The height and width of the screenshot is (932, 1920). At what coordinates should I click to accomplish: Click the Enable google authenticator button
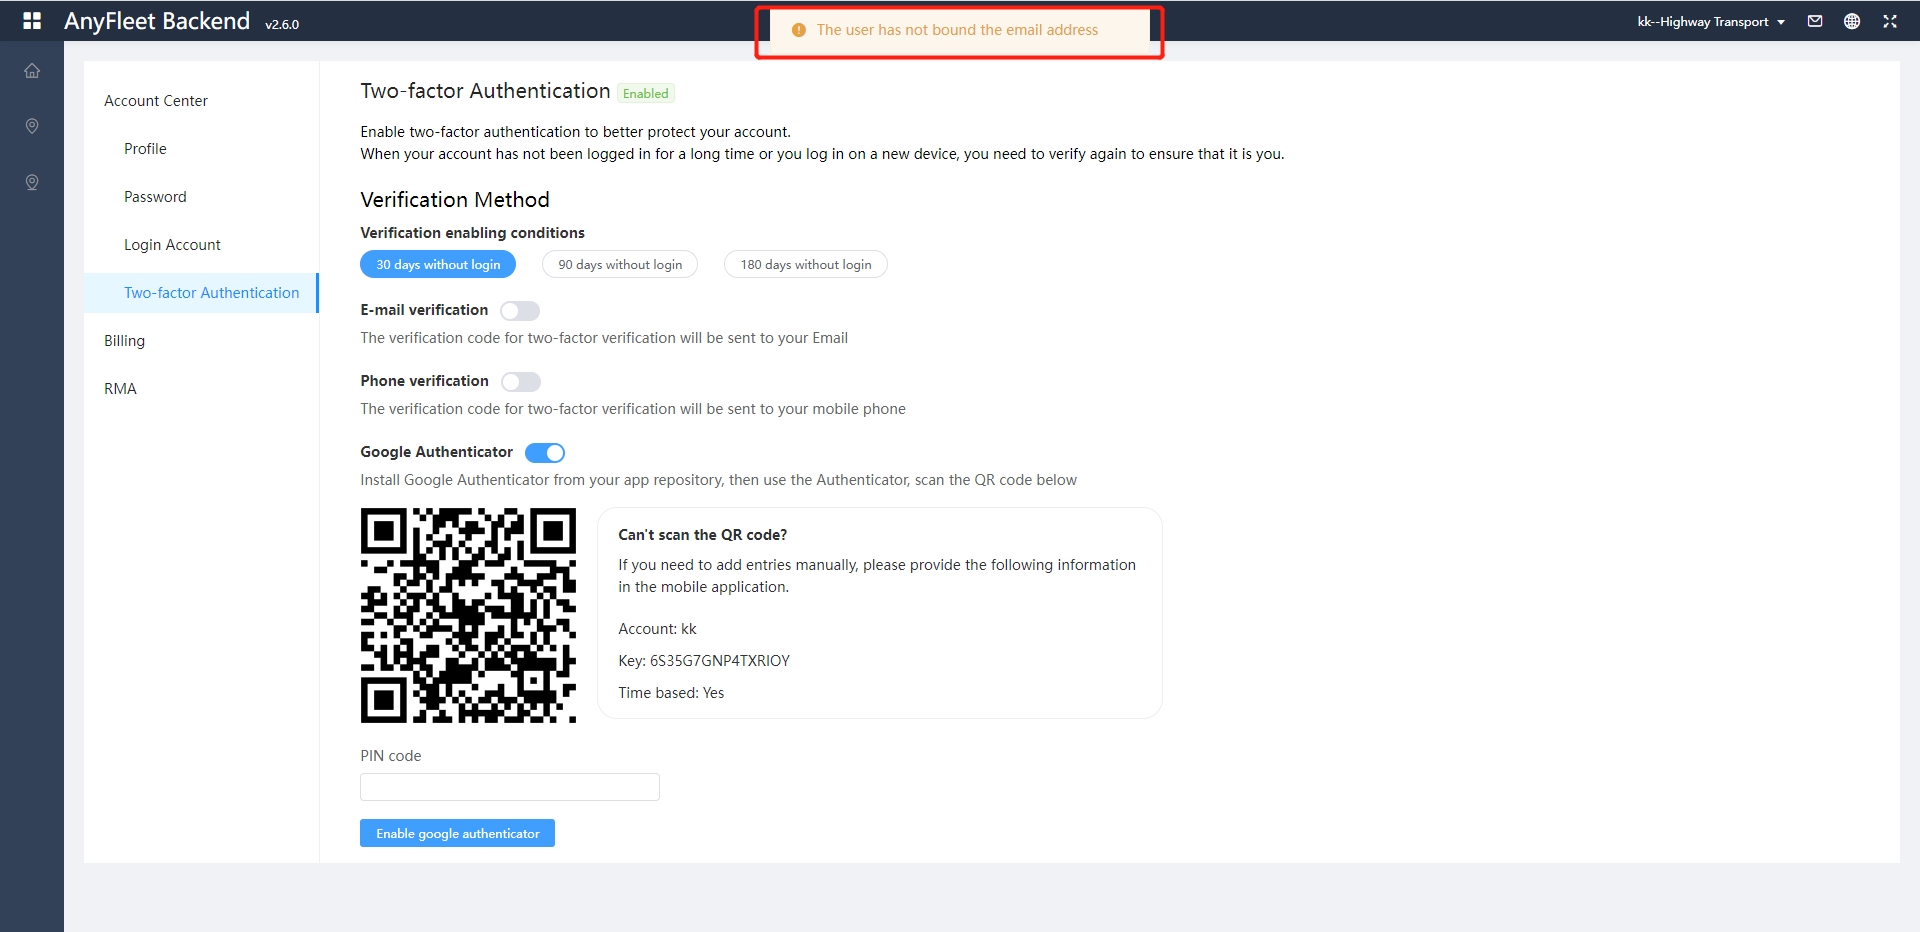(x=457, y=833)
